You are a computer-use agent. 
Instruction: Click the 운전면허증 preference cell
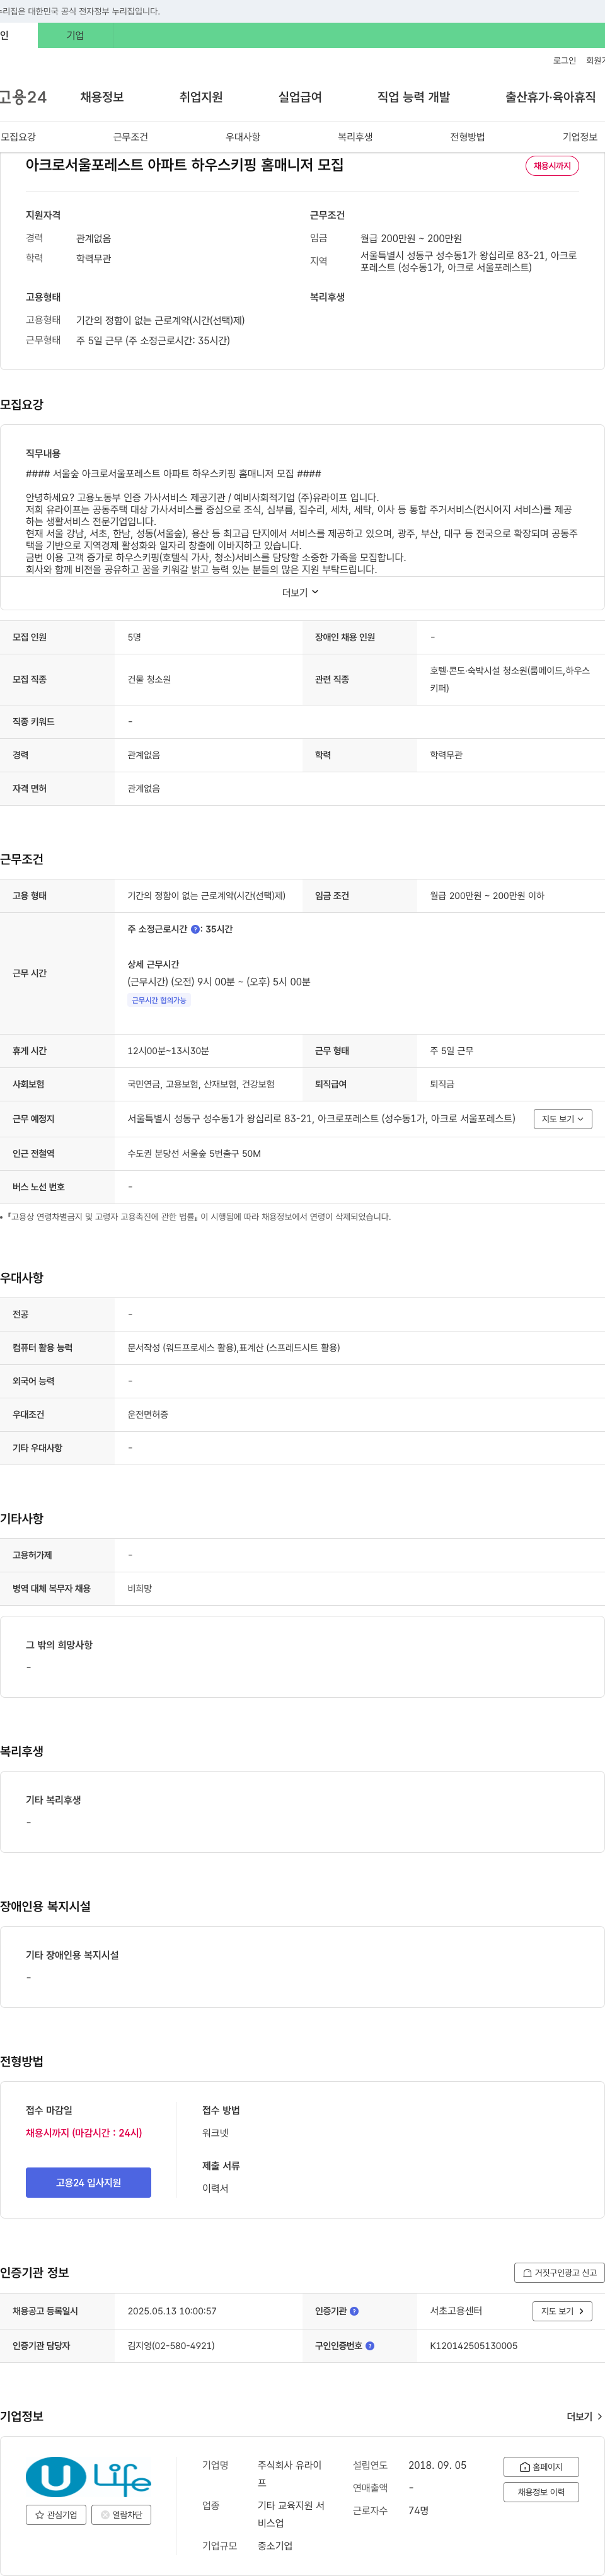point(148,1415)
